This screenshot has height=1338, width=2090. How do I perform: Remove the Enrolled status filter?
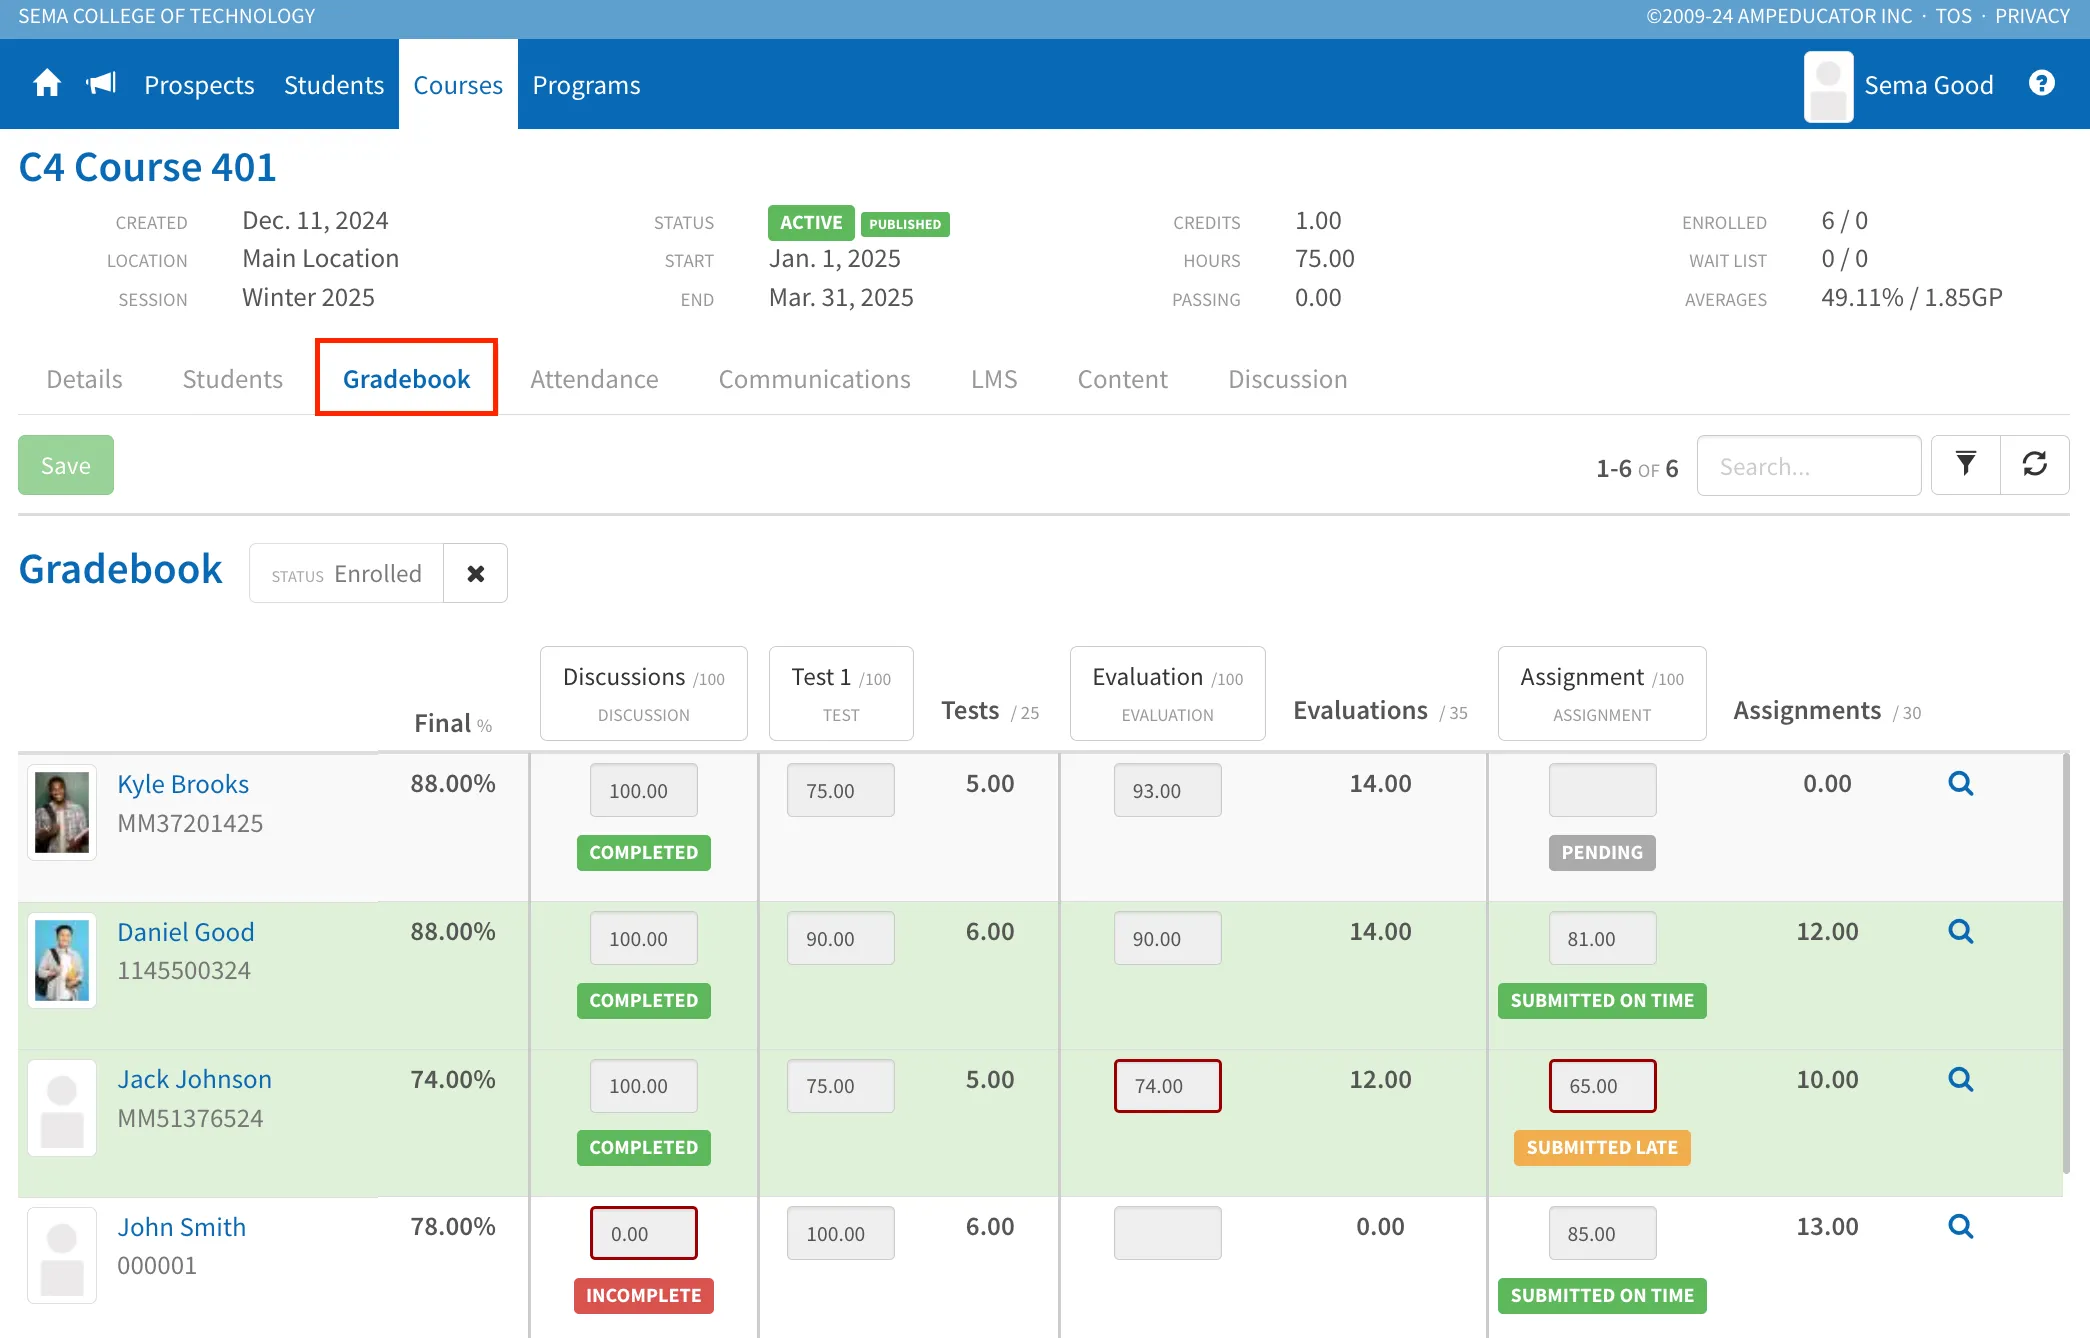coord(476,573)
